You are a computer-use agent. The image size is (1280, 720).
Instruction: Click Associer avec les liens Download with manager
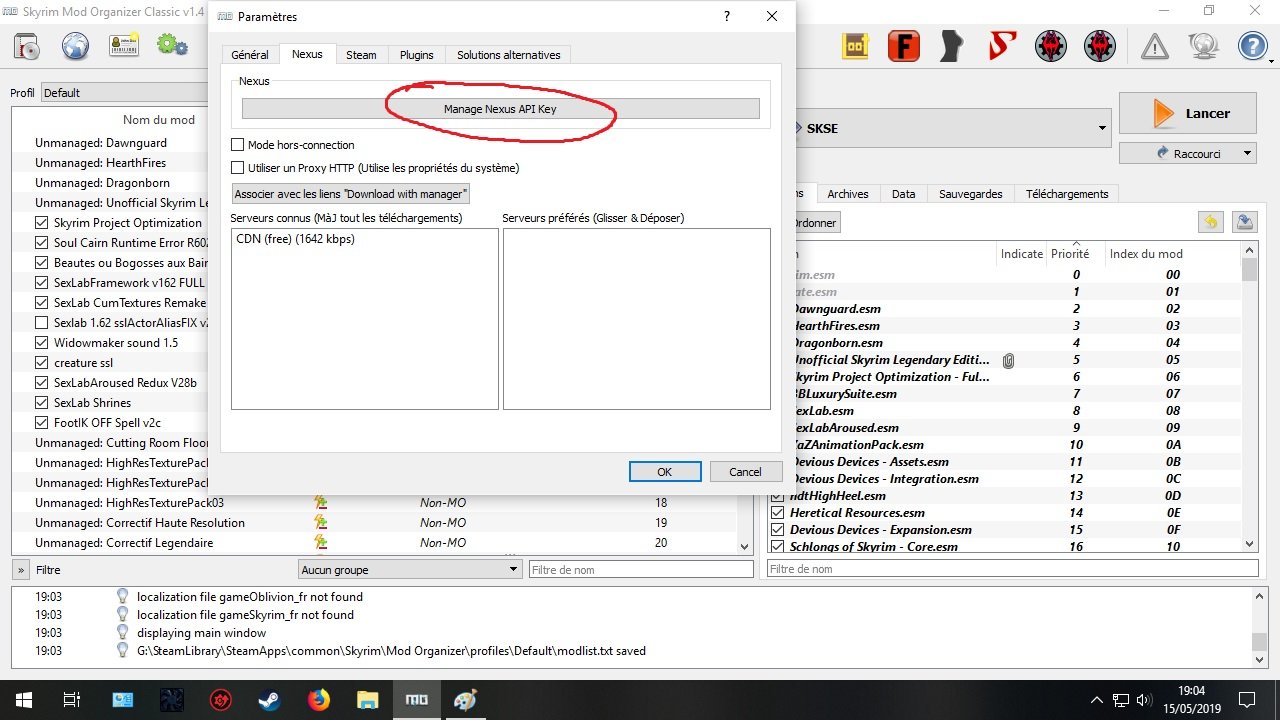351,194
